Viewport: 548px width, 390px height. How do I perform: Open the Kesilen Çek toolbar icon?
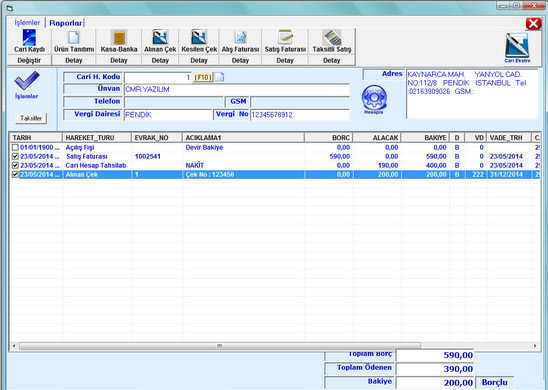point(199,37)
